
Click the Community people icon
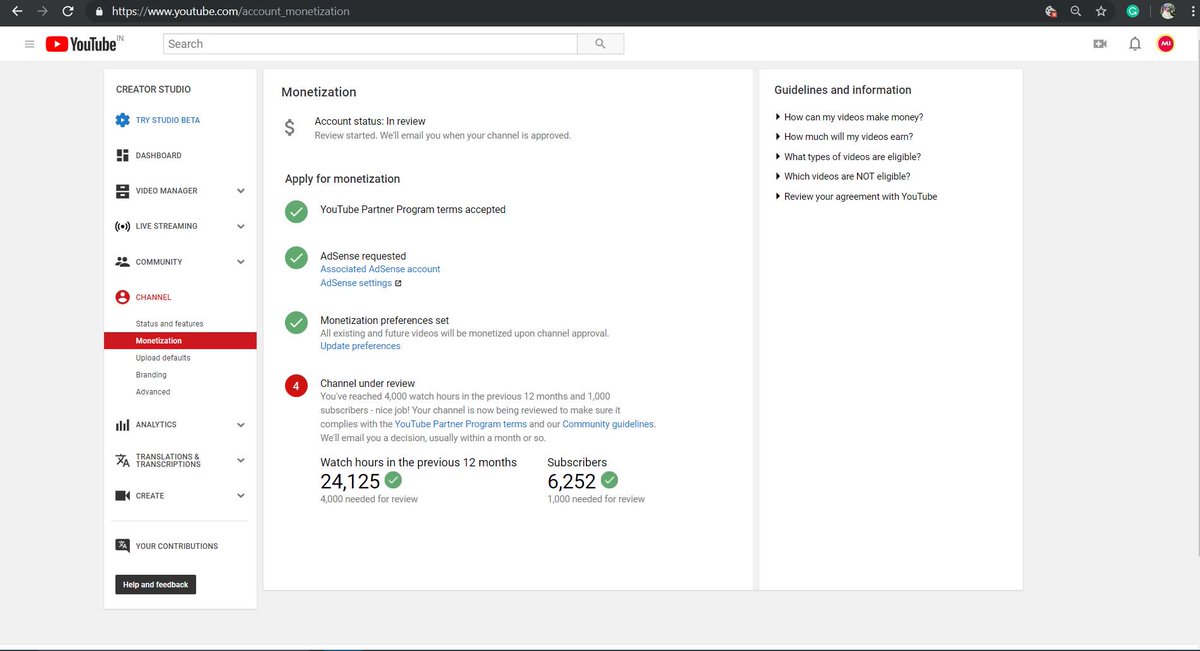[122, 262]
